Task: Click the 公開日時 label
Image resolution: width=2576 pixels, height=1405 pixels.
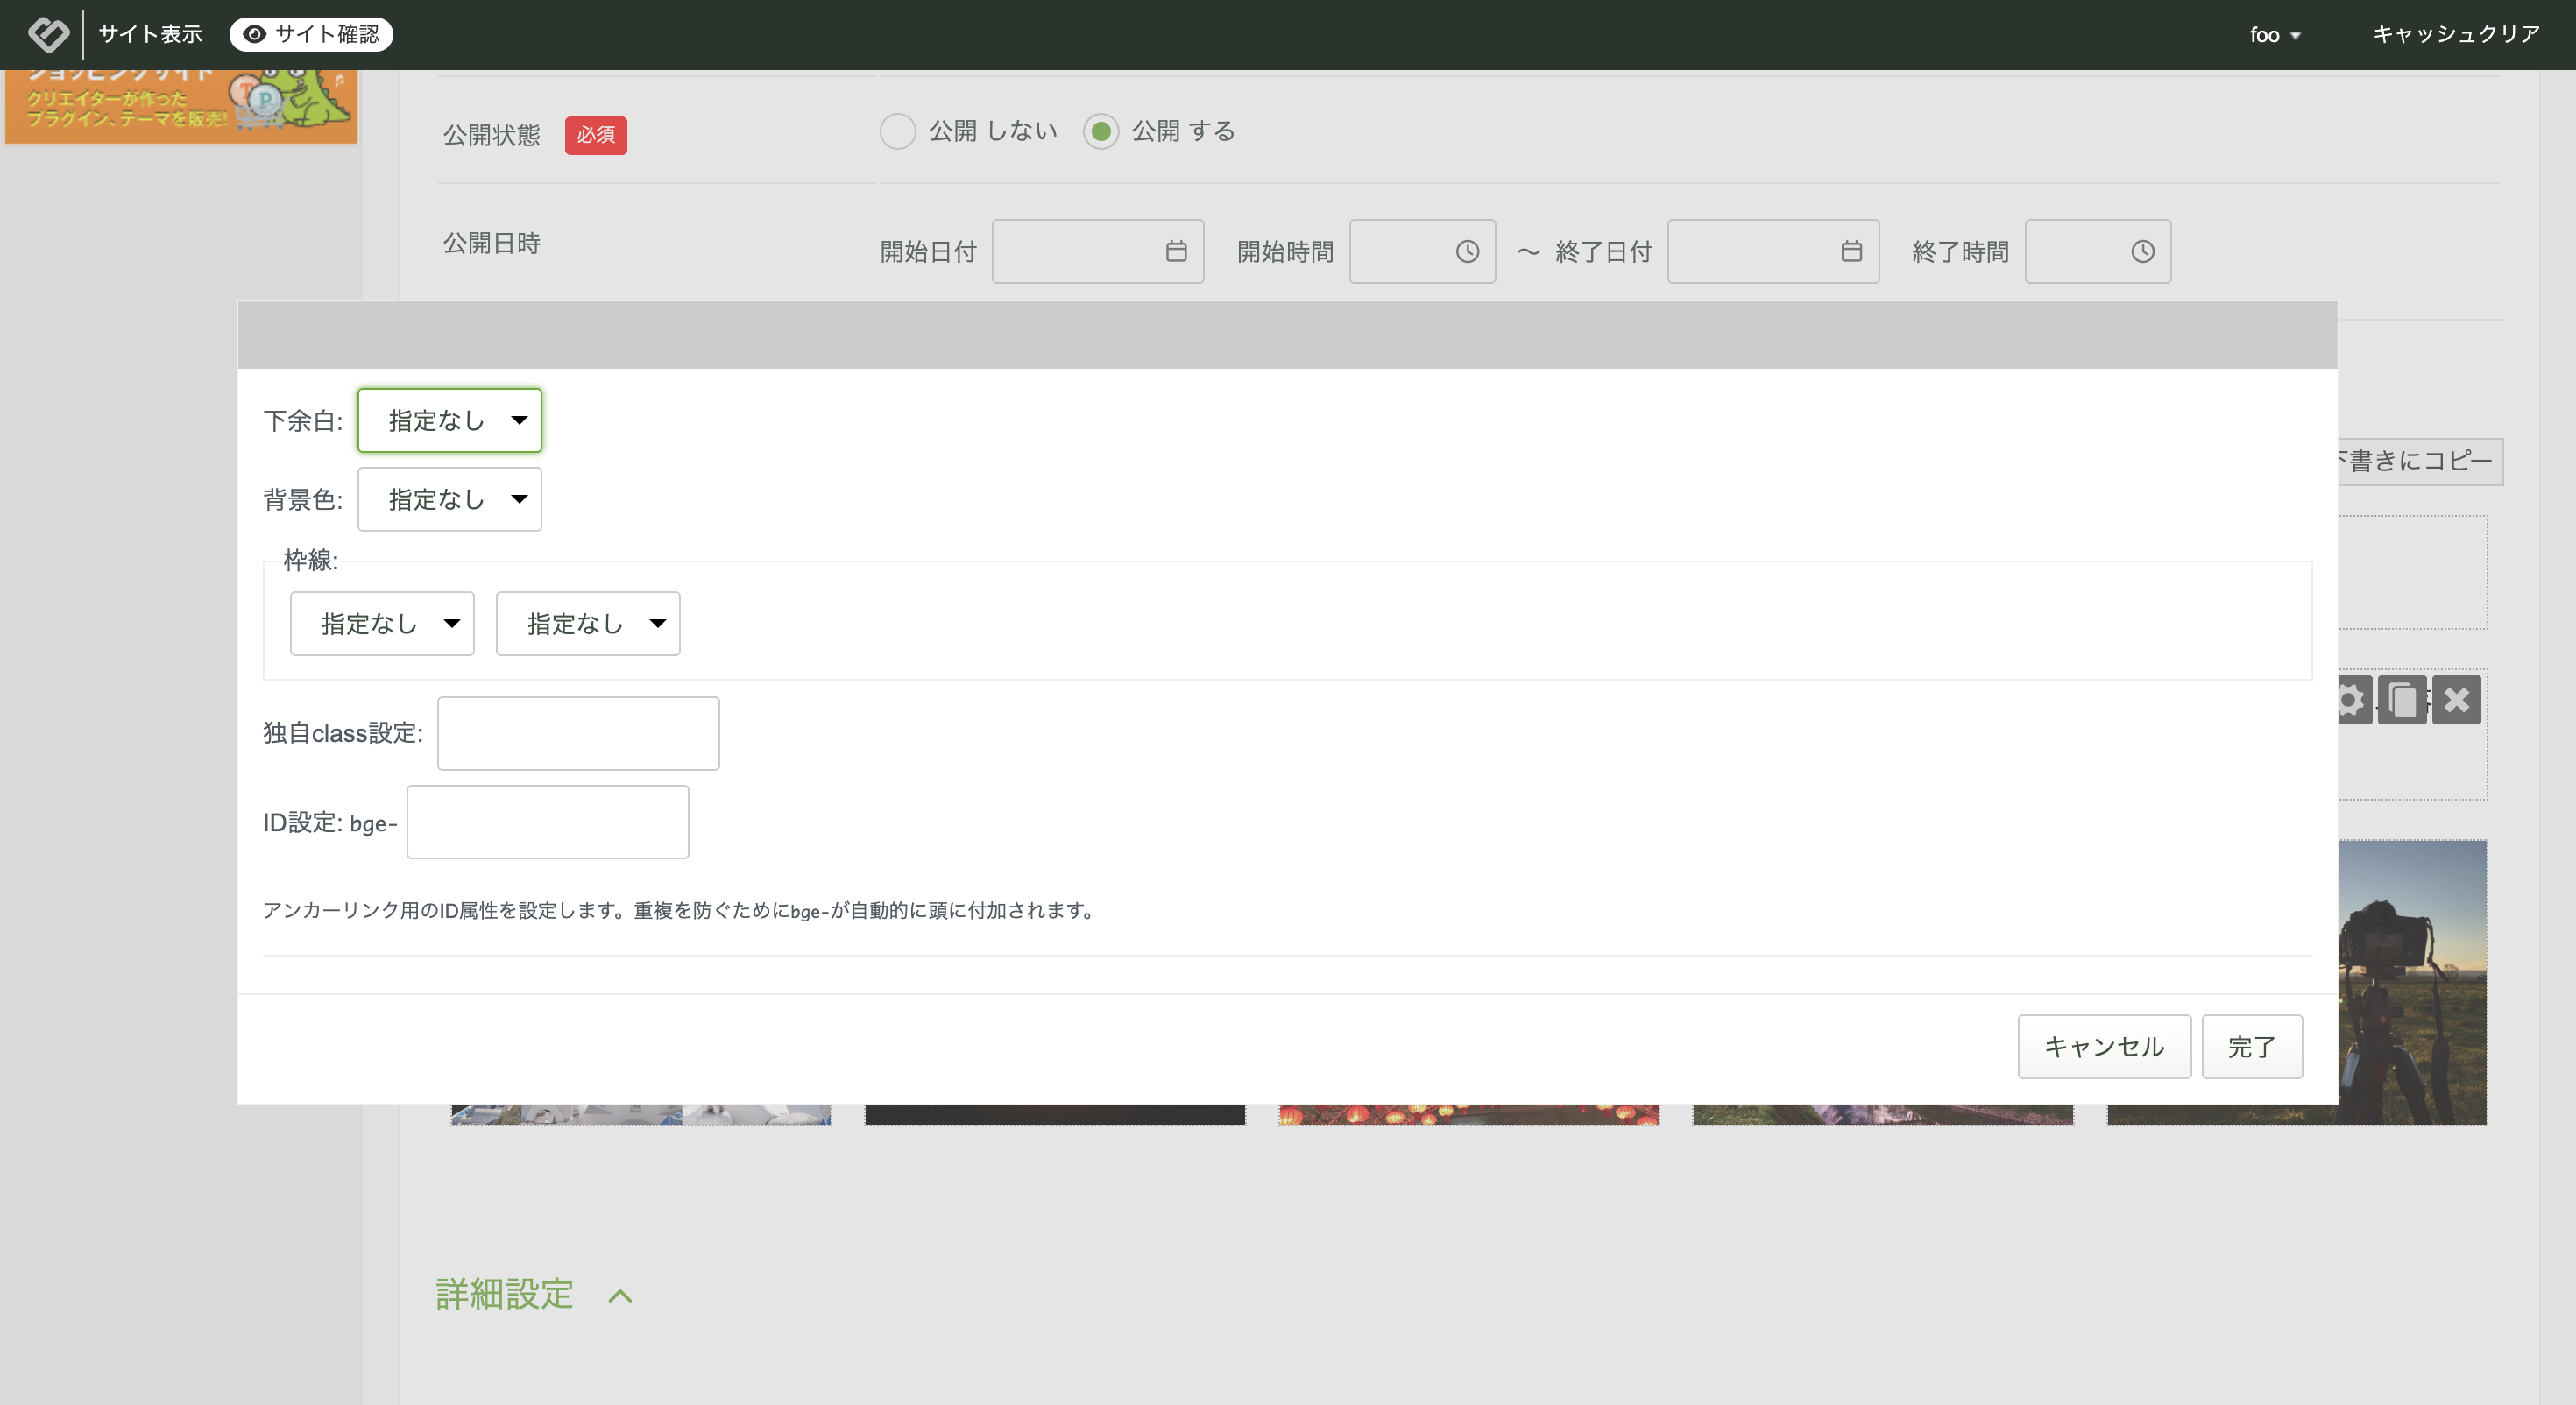Action: [491, 243]
